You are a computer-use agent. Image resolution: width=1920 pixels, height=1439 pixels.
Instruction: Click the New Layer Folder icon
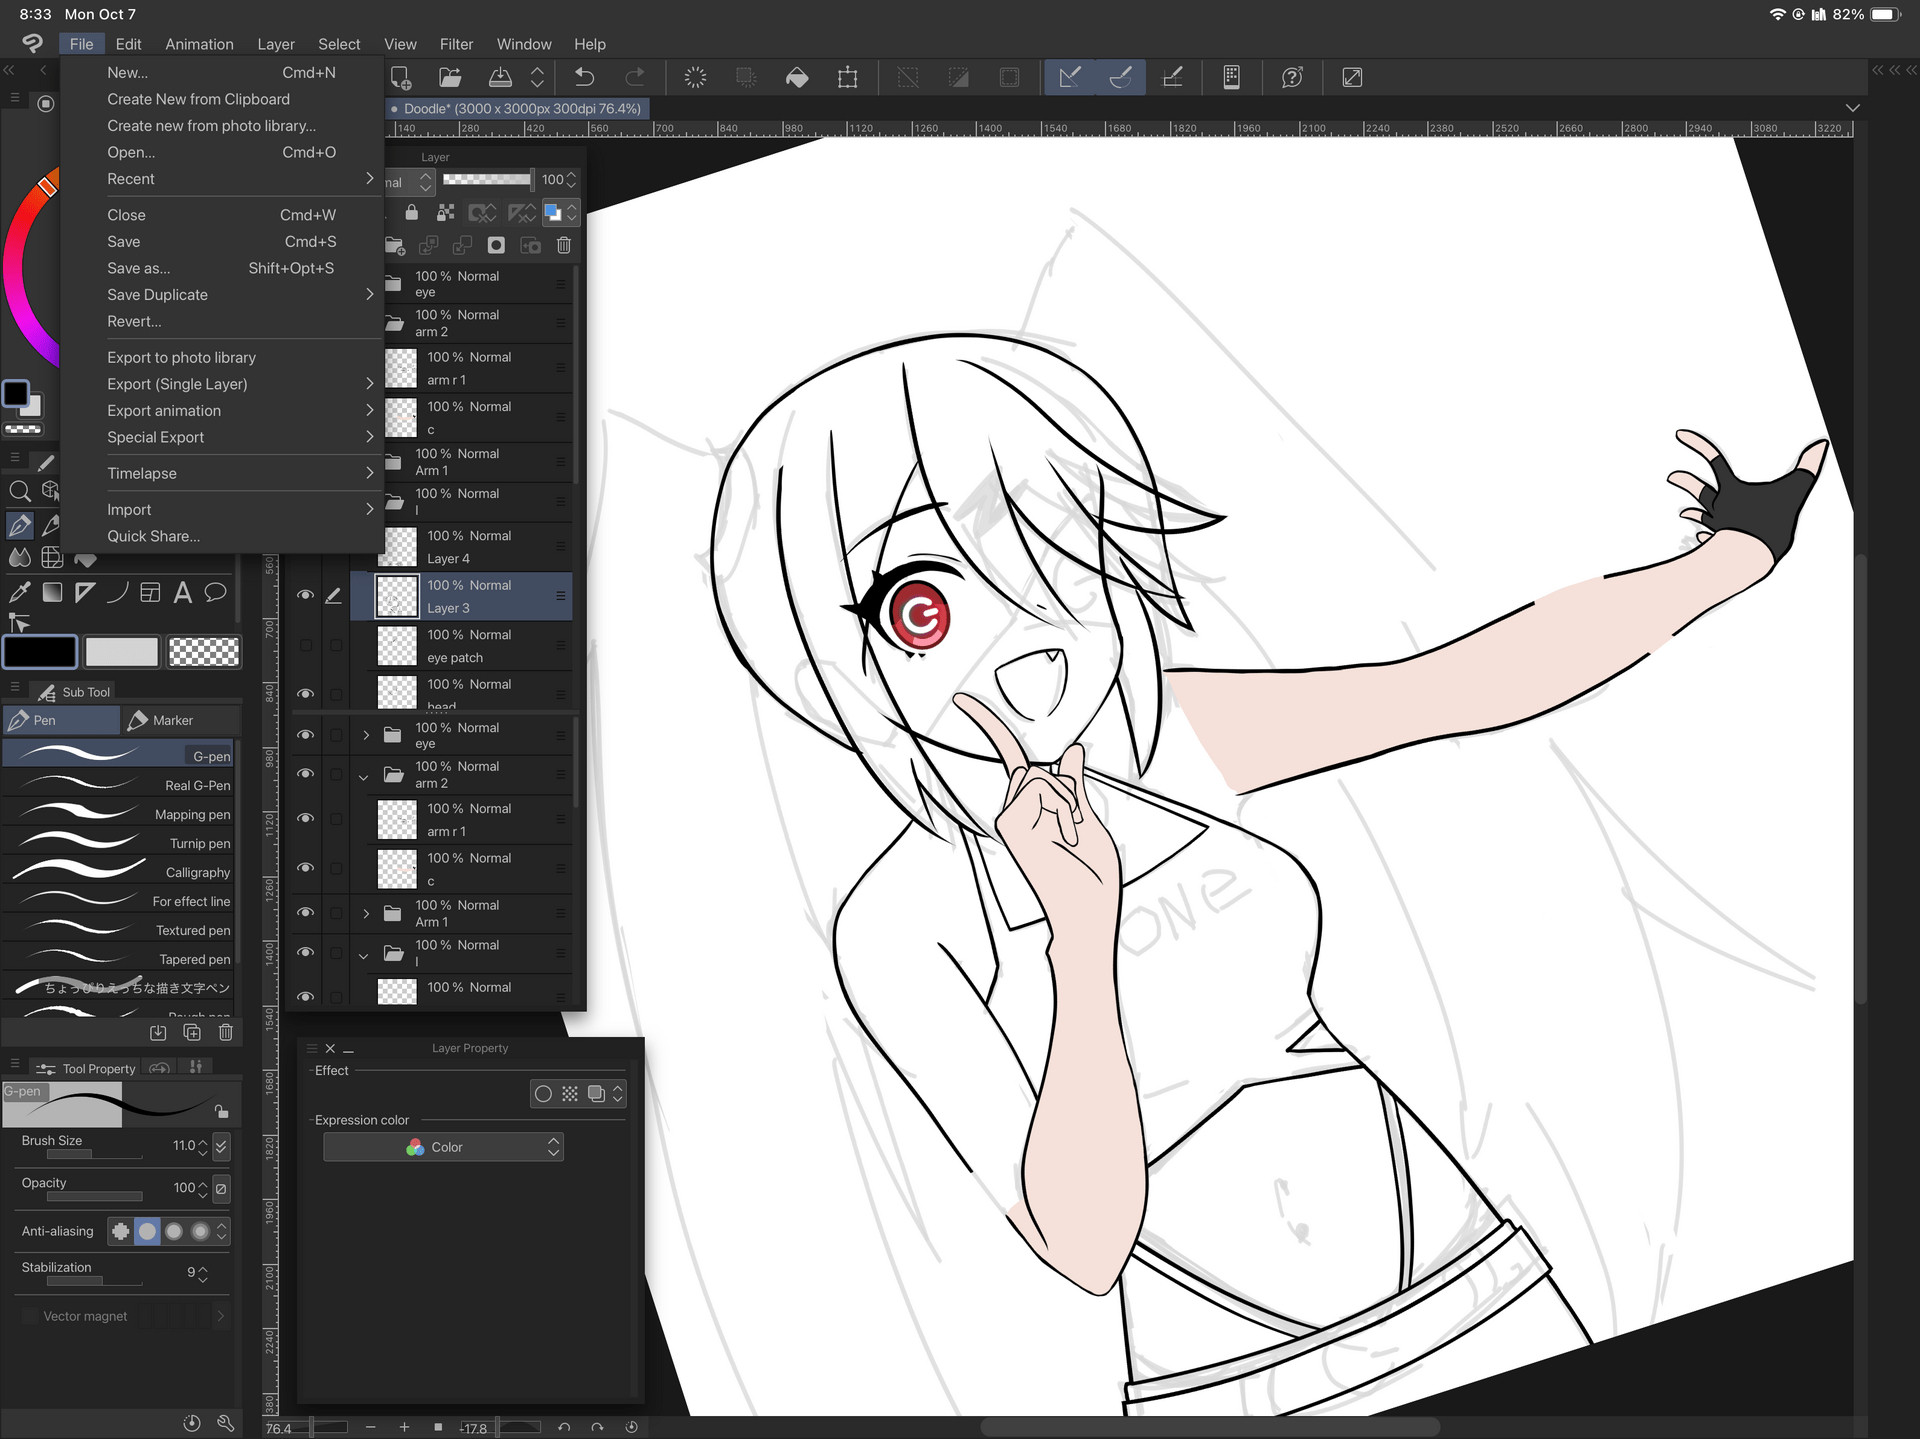(x=395, y=245)
